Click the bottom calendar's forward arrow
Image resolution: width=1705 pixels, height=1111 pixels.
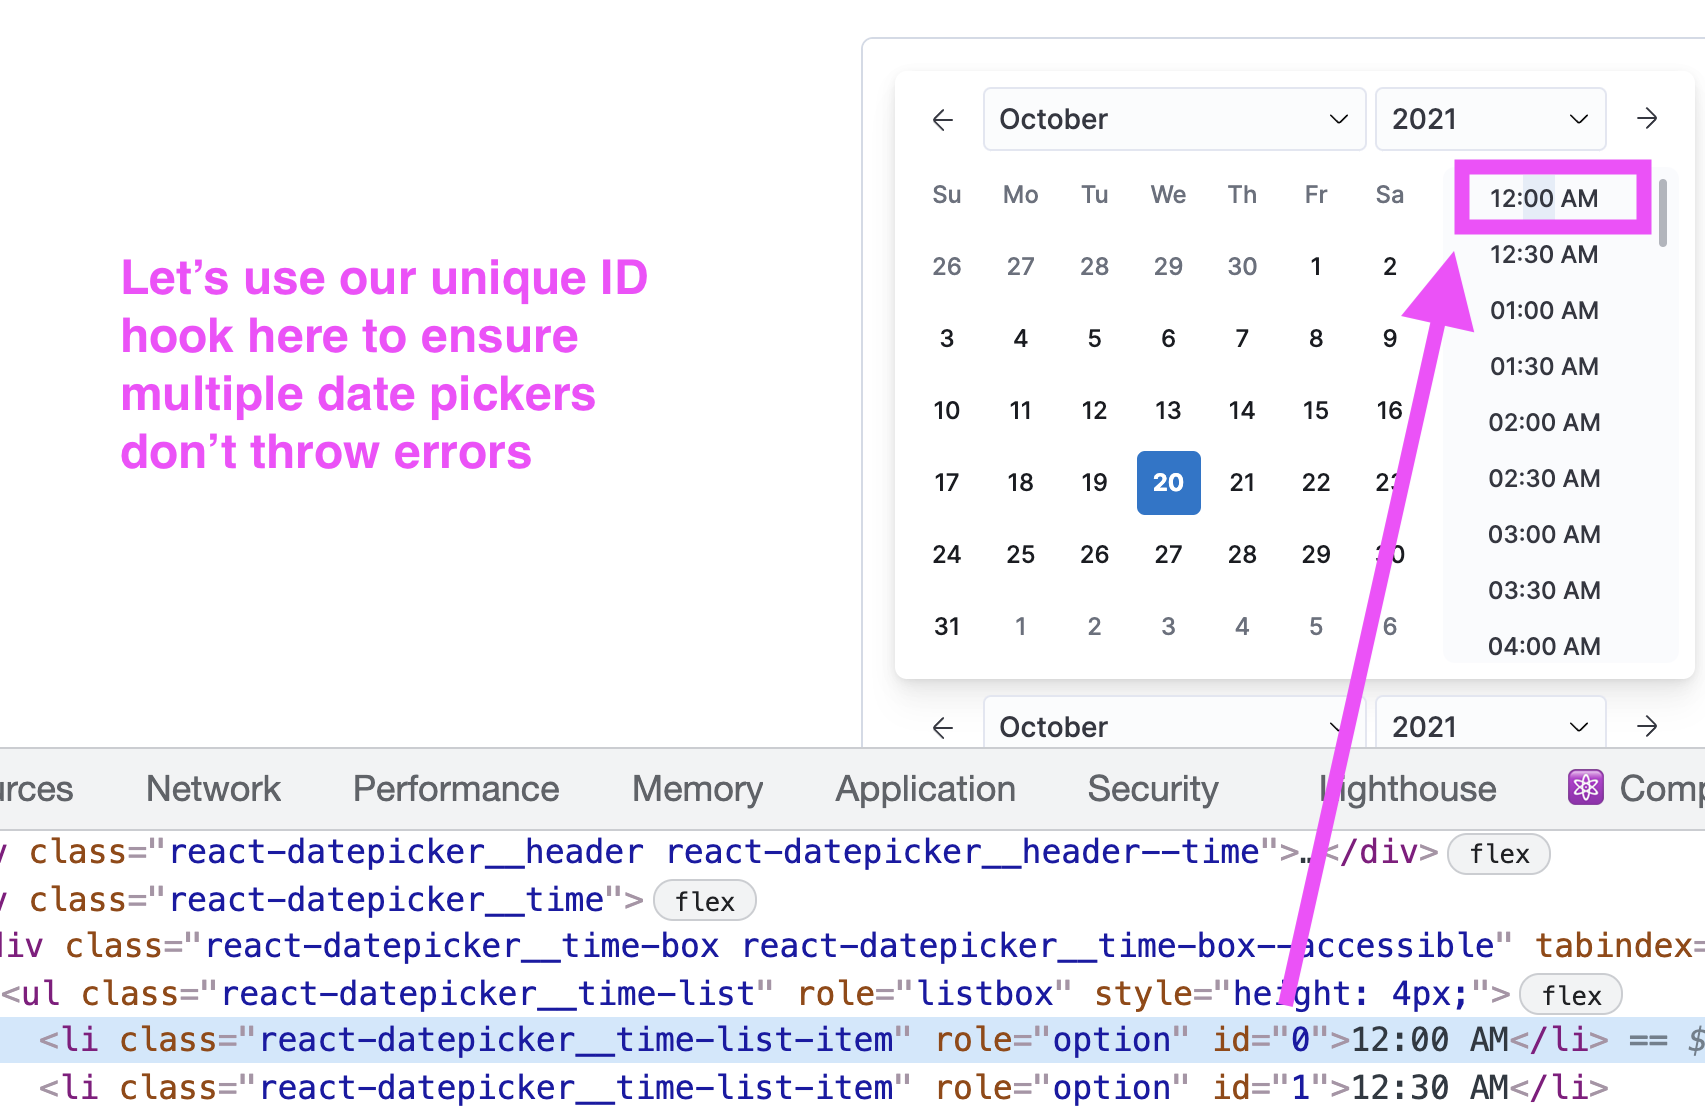point(1647,727)
